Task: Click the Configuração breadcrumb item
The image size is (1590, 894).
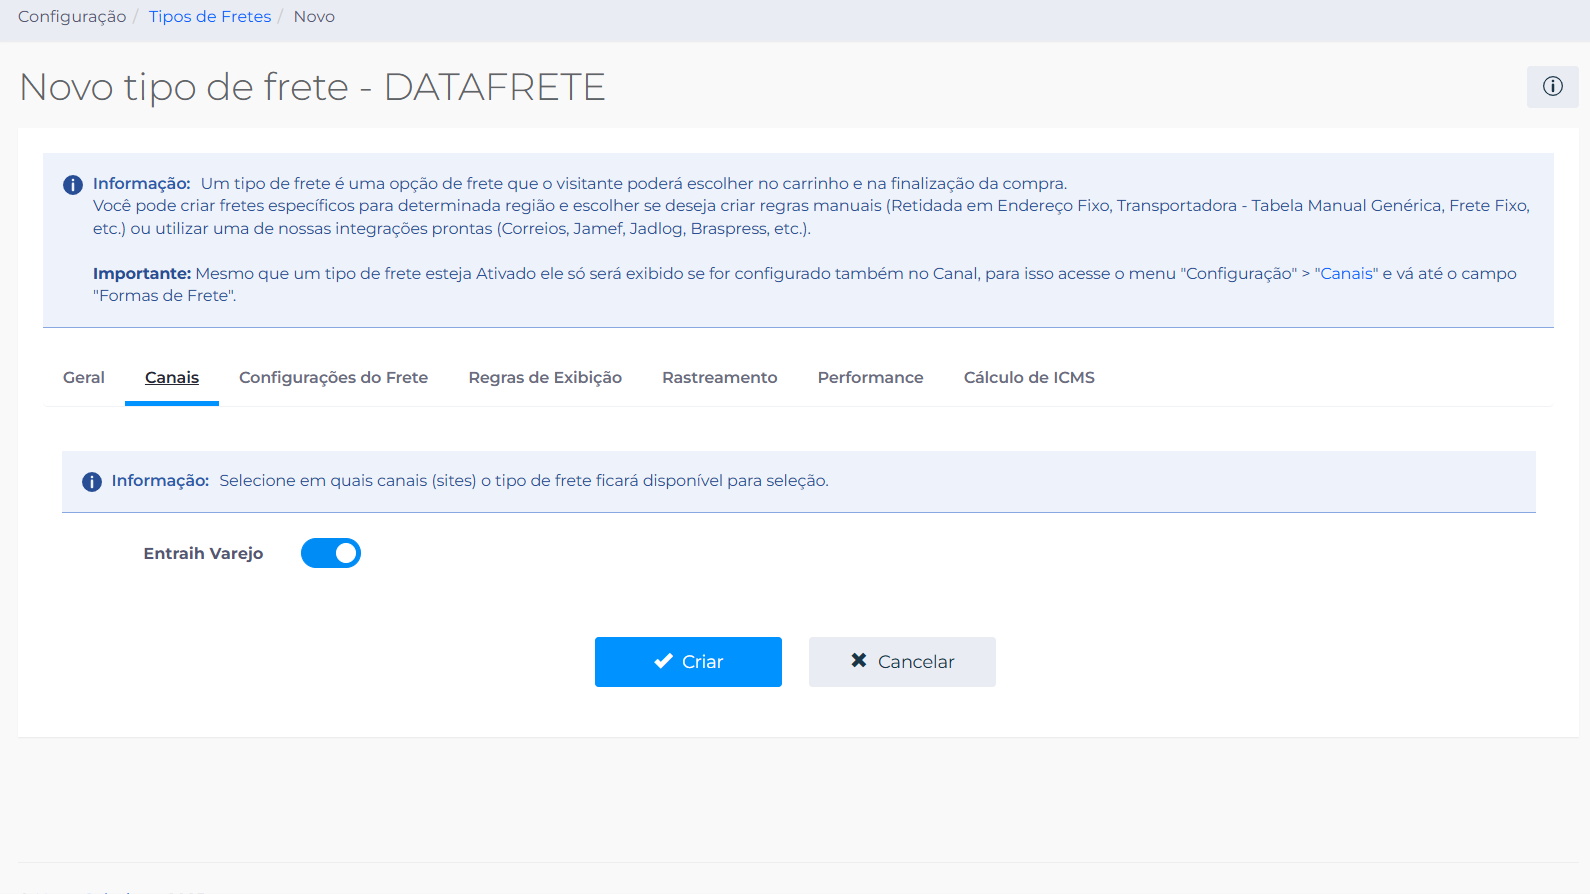Action: click(x=72, y=17)
